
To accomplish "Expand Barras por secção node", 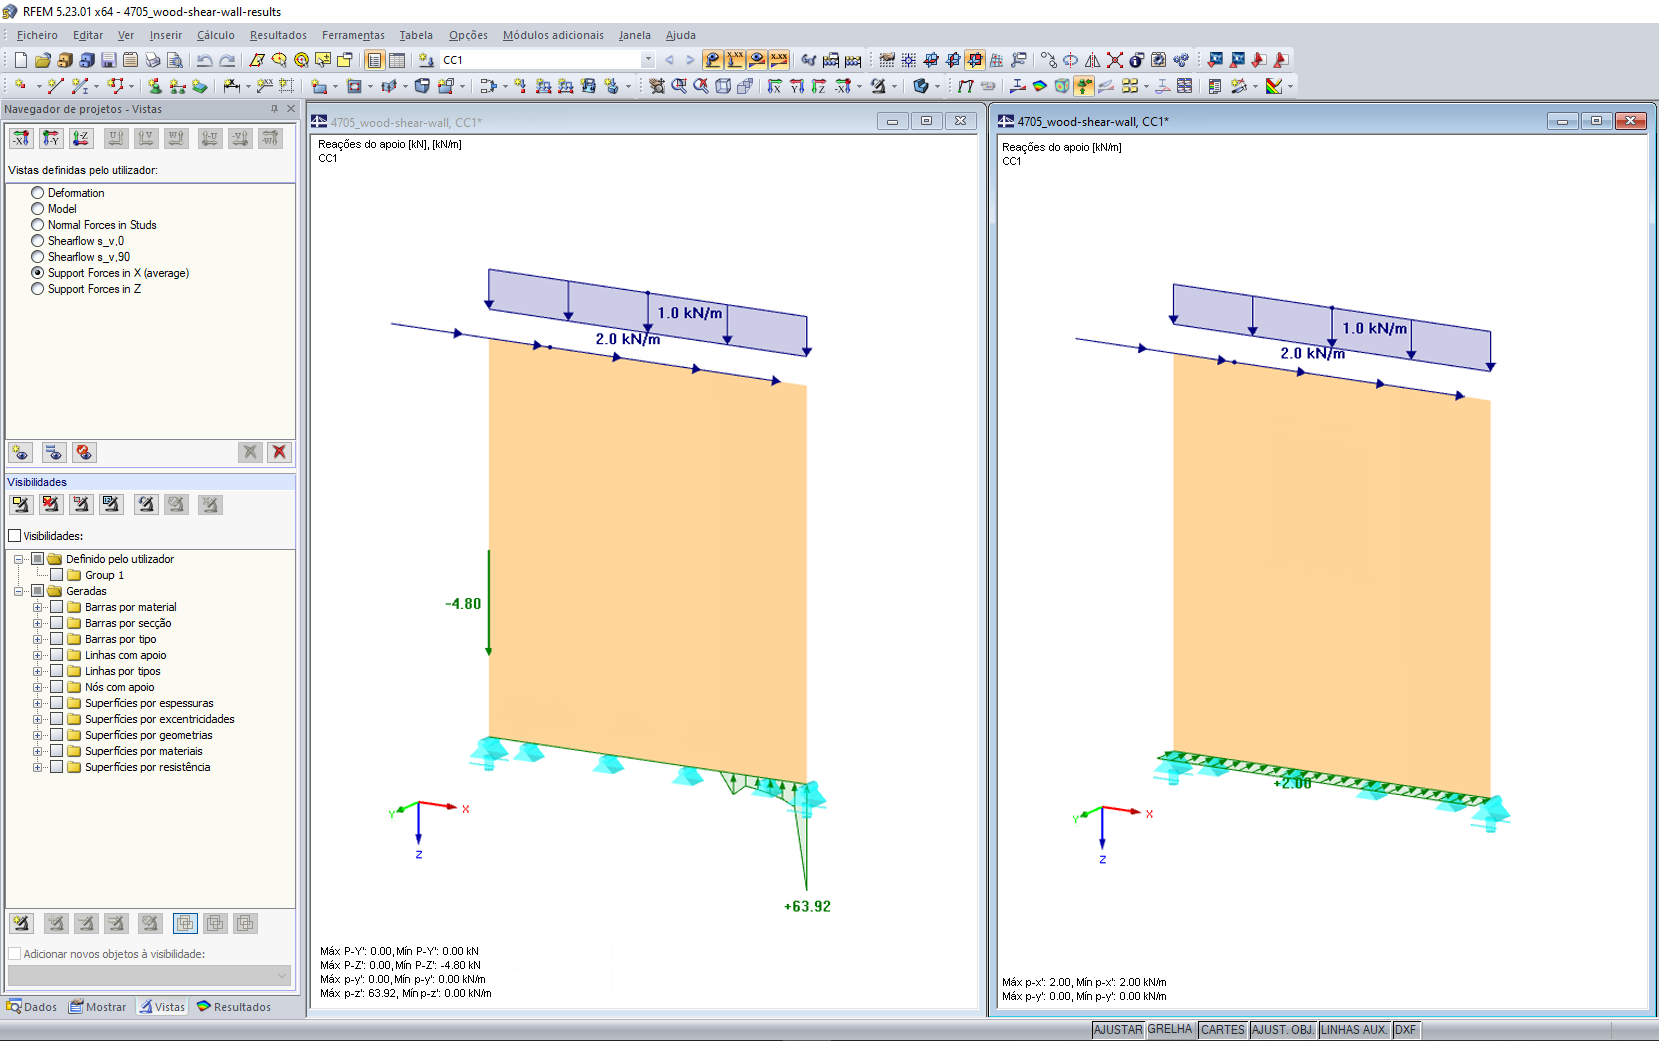I will tap(38, 623).
